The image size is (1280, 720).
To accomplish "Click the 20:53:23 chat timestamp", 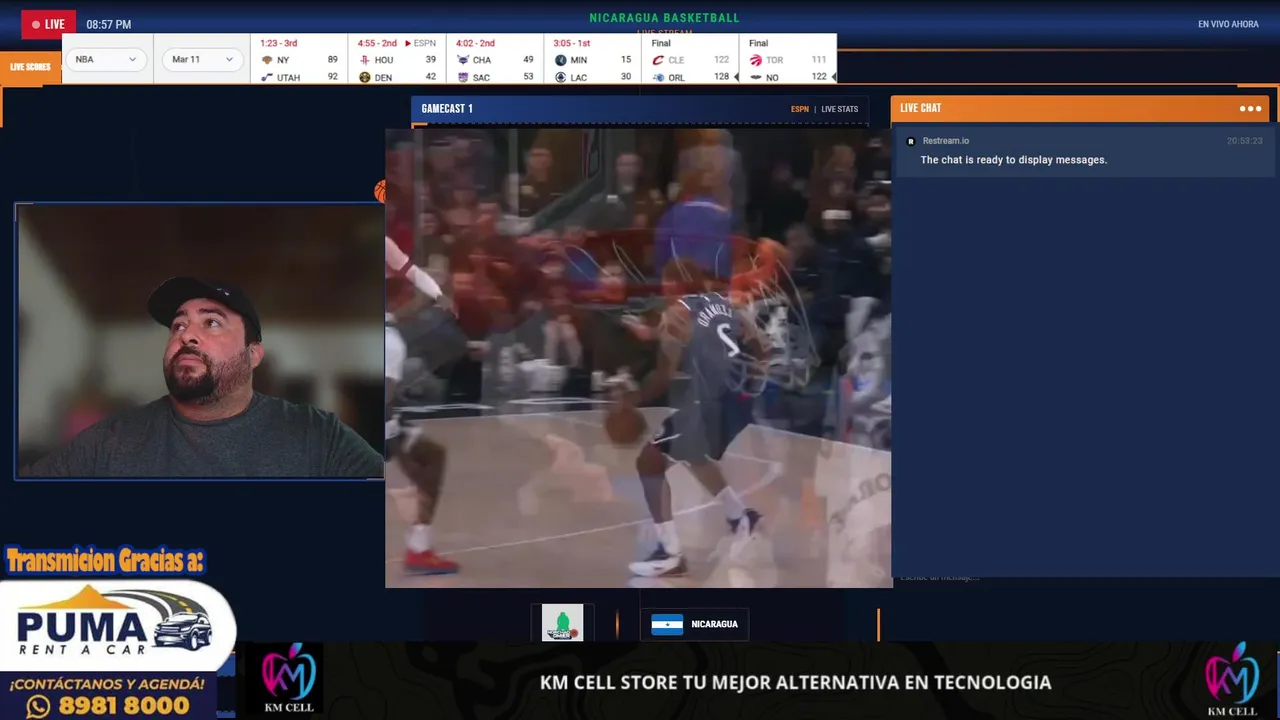I will pyautogui.click(x=1245, y=141).
